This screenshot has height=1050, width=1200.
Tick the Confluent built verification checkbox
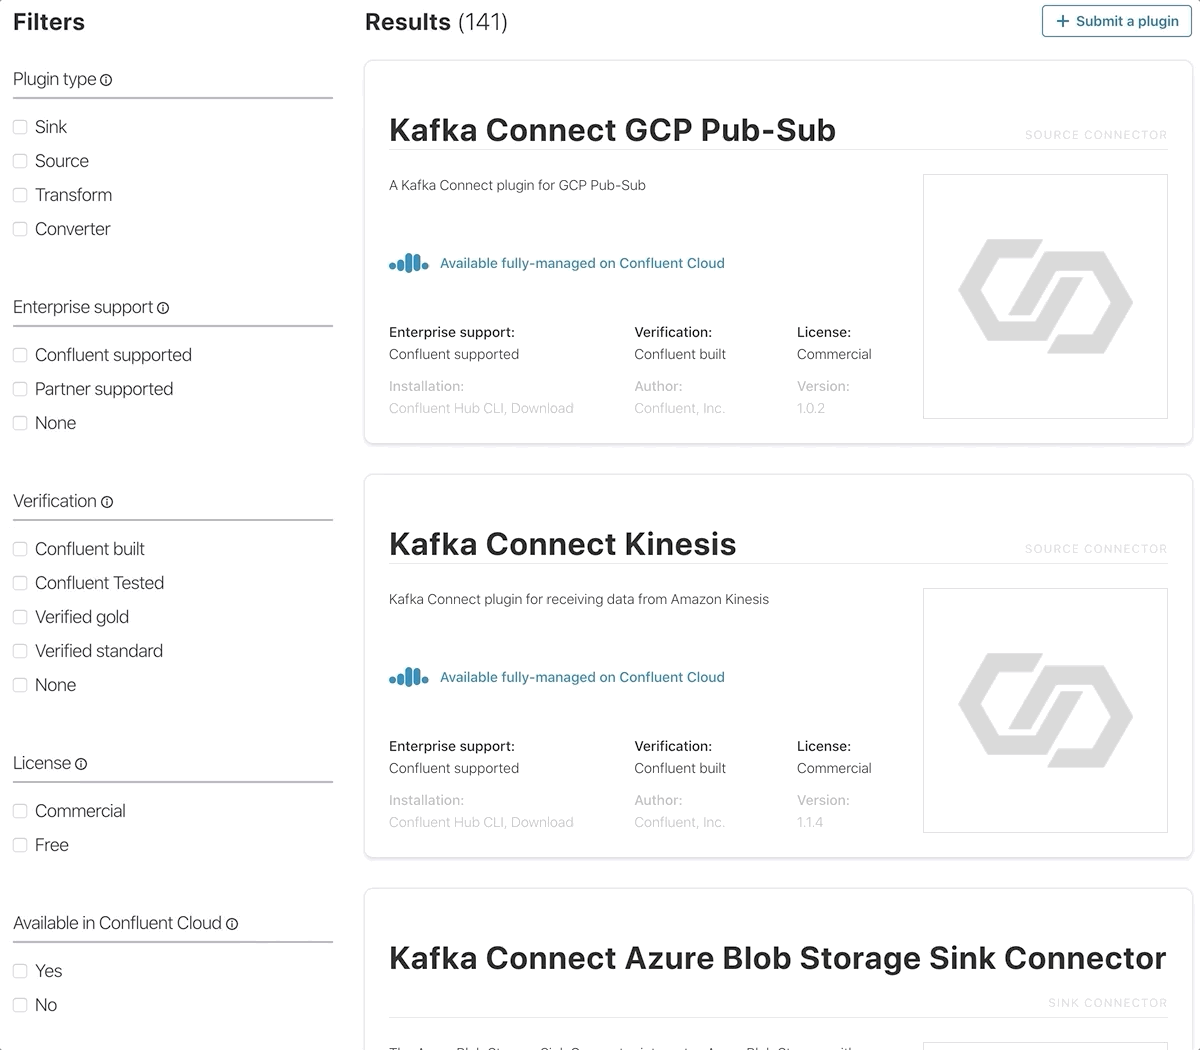coord(20,549)
